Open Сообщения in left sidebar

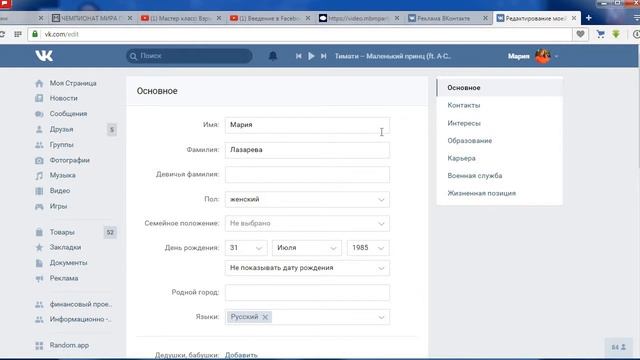pos(68,114)
